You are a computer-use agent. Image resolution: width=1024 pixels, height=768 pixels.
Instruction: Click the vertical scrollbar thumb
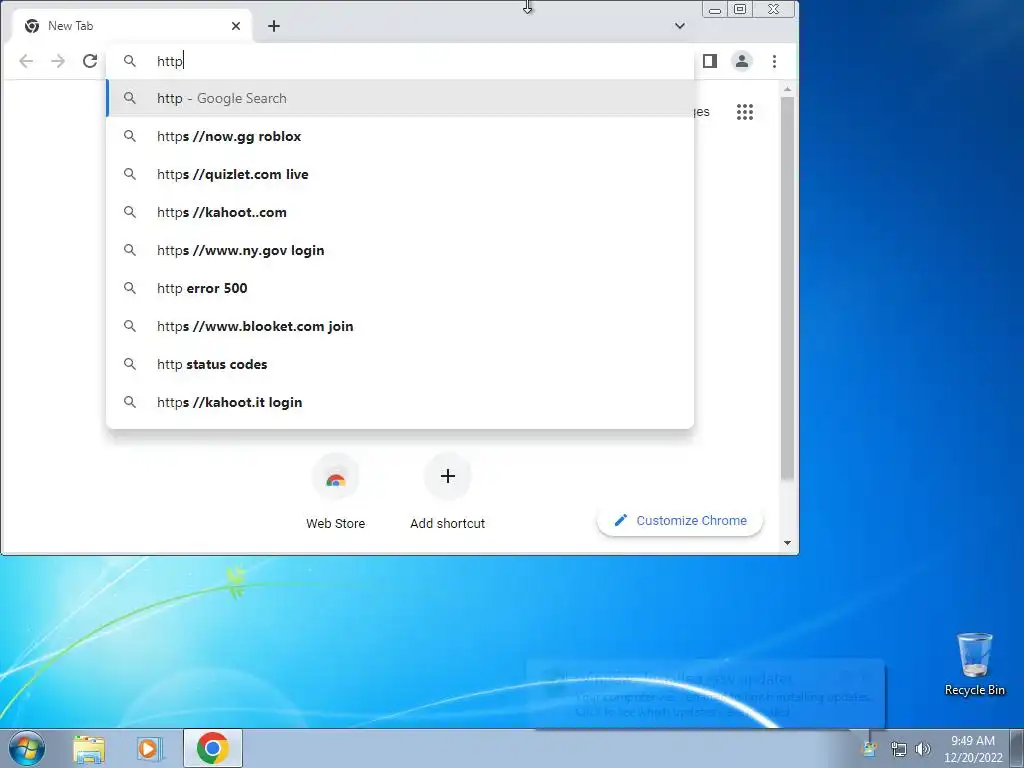(787, 289)
